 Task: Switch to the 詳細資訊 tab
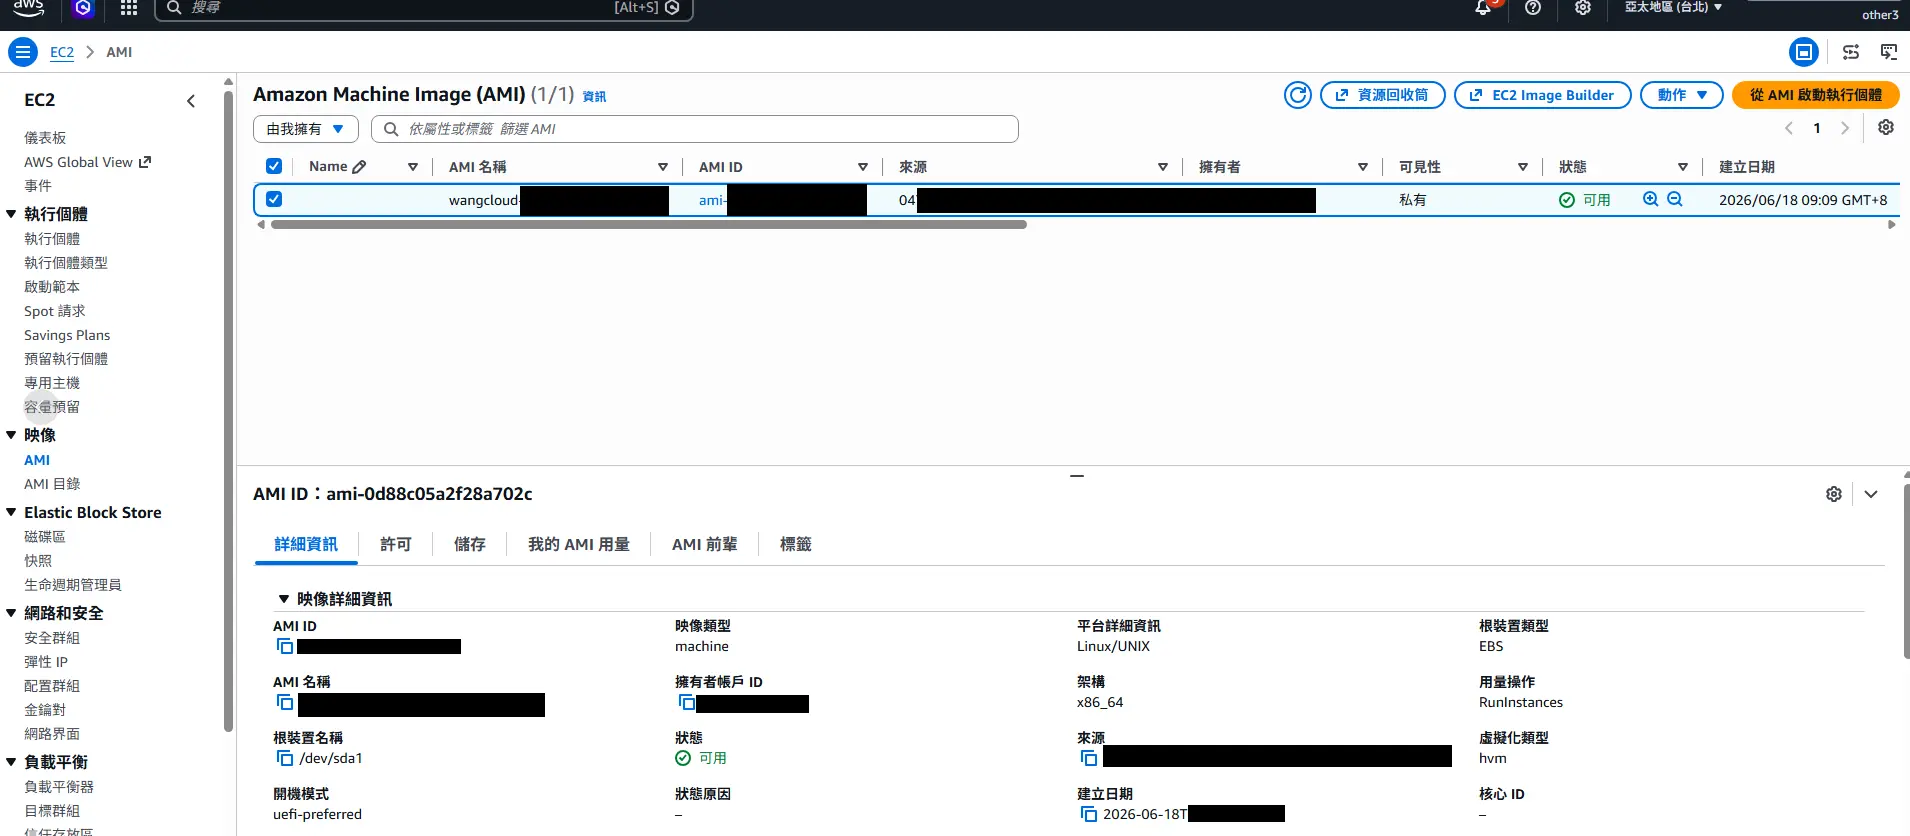306,544
